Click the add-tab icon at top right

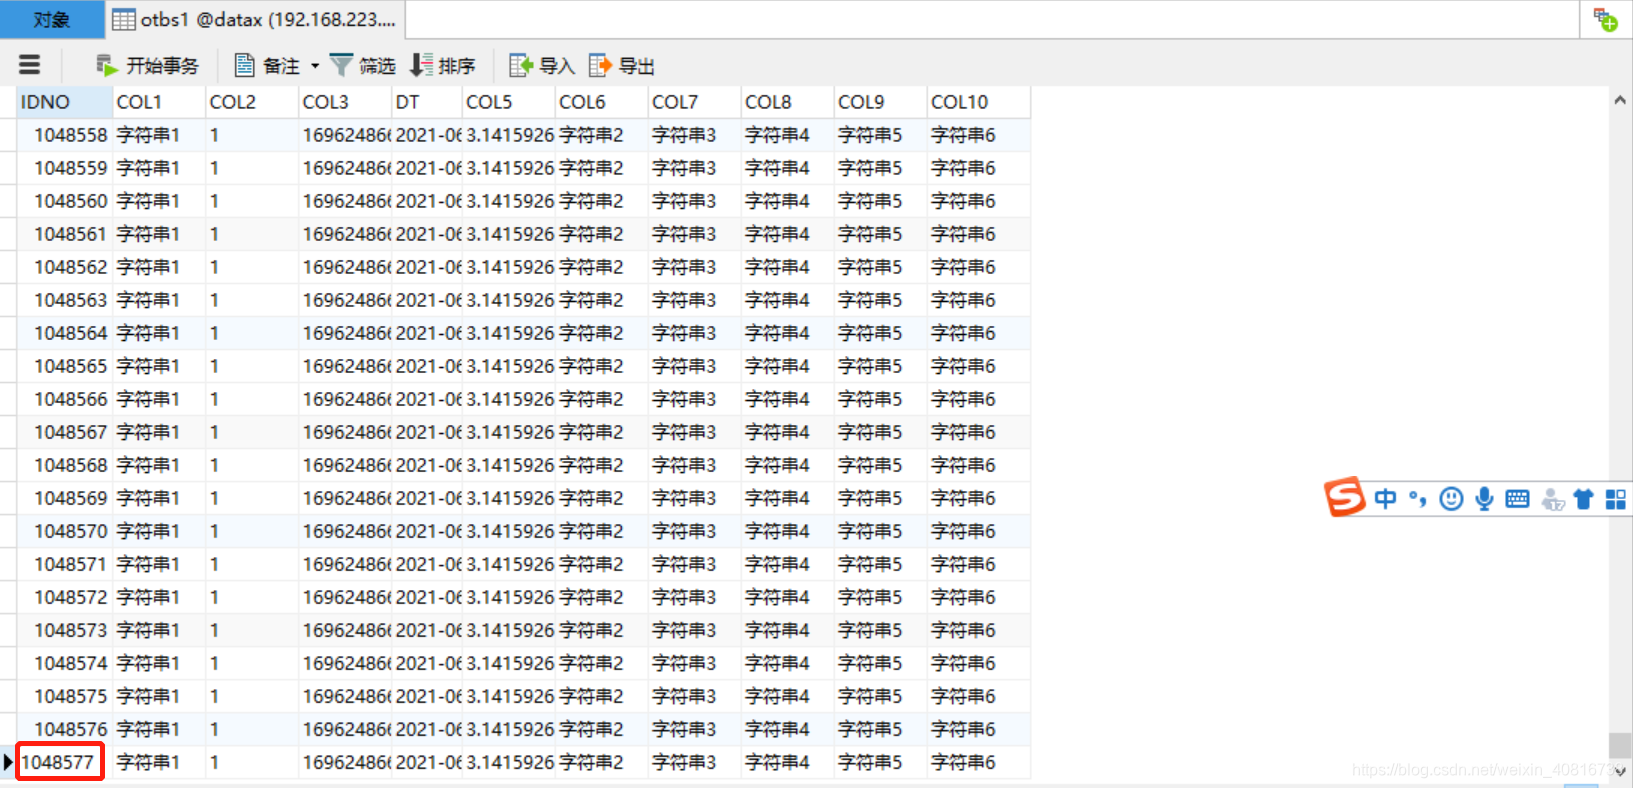pyautogui.click(x=1606, y=20)
